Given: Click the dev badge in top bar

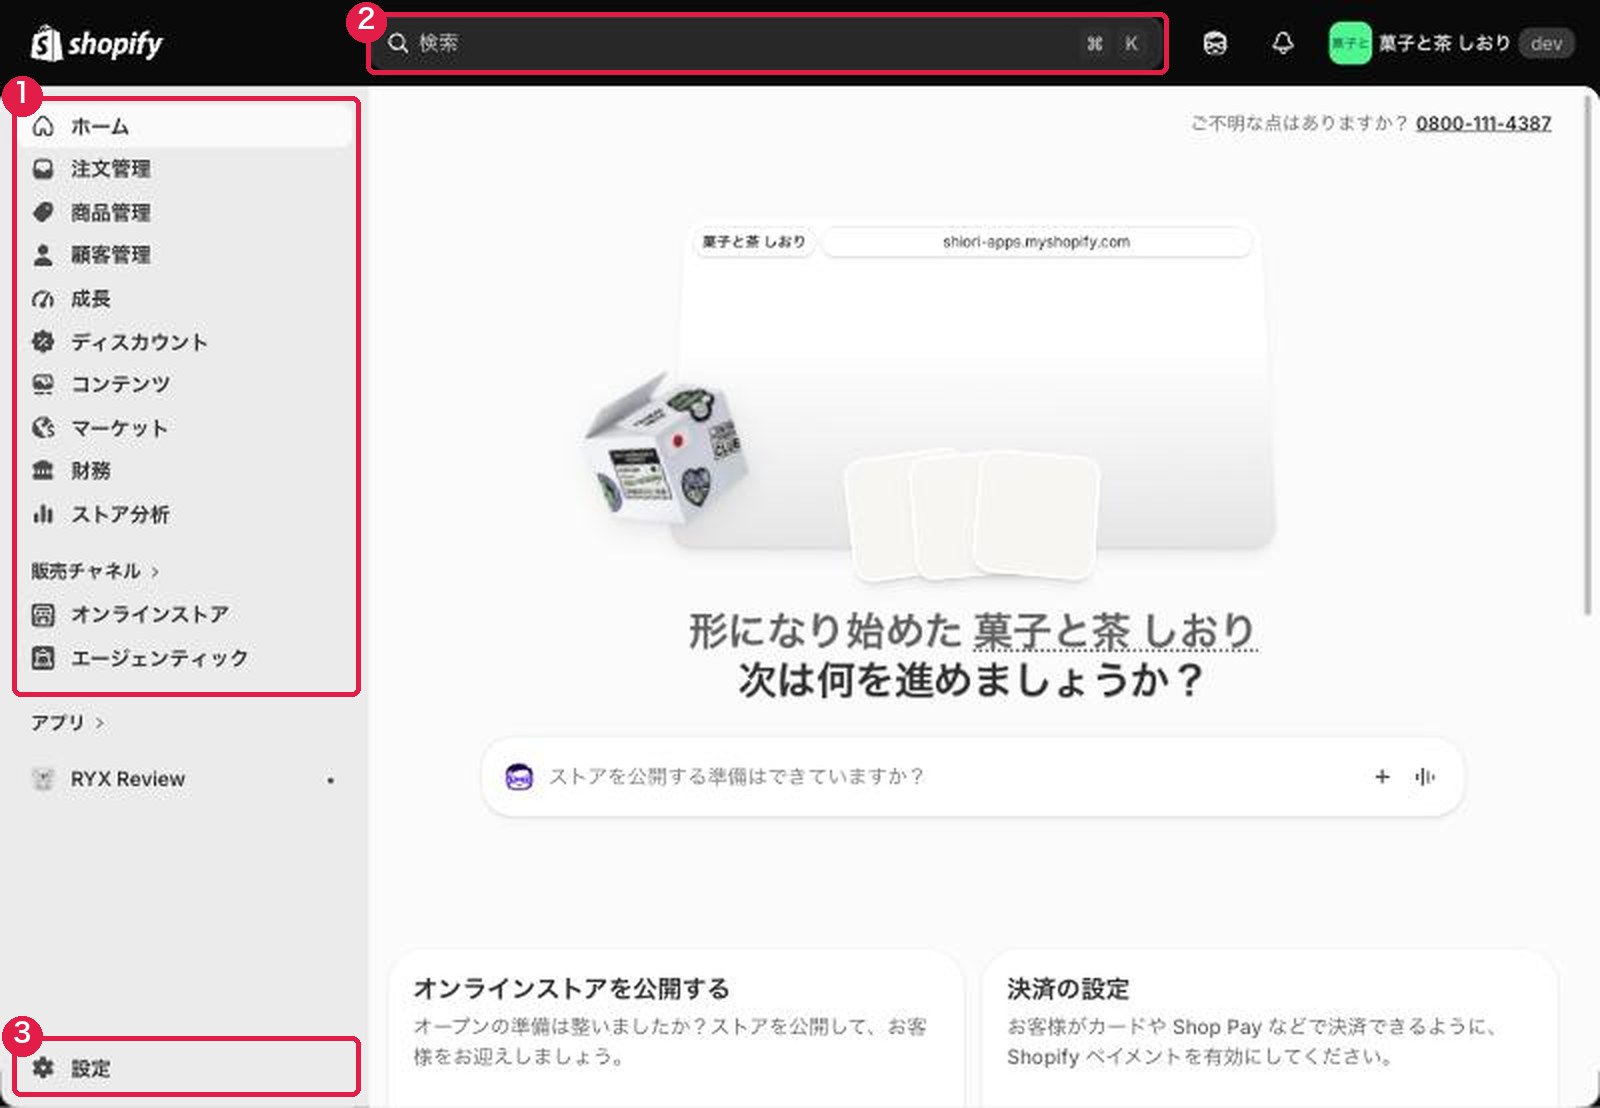Looking at the screenshot, I should pos(1546,43).
